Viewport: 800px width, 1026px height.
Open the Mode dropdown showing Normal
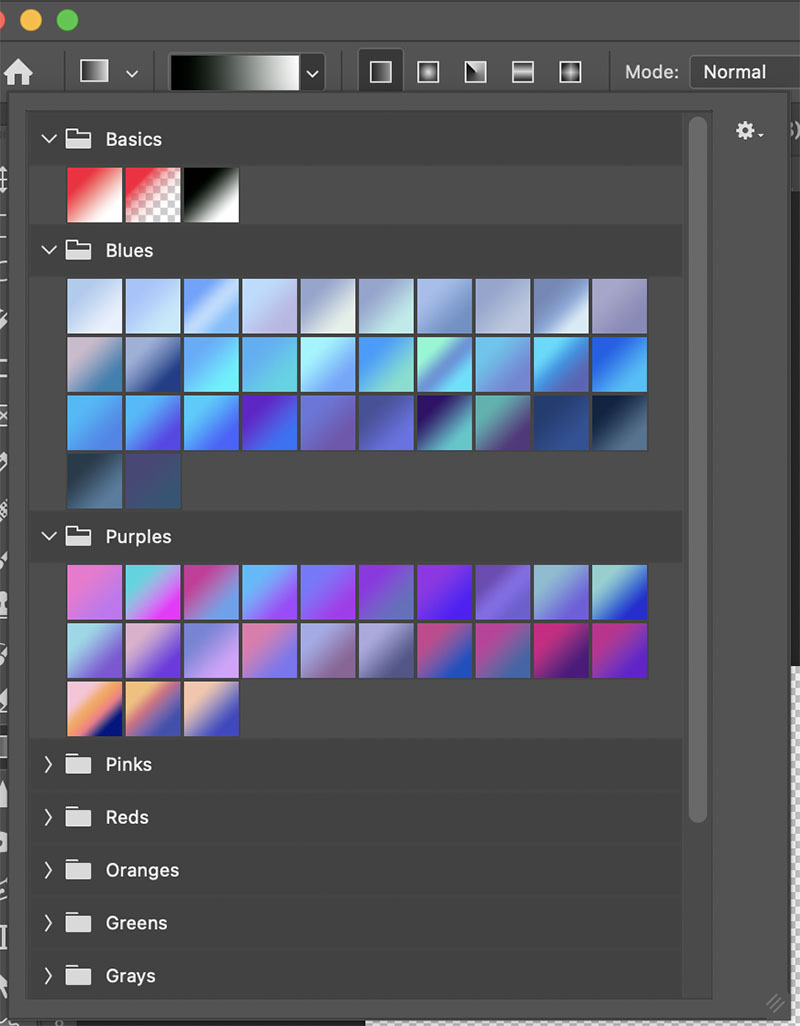click(744, 72)
